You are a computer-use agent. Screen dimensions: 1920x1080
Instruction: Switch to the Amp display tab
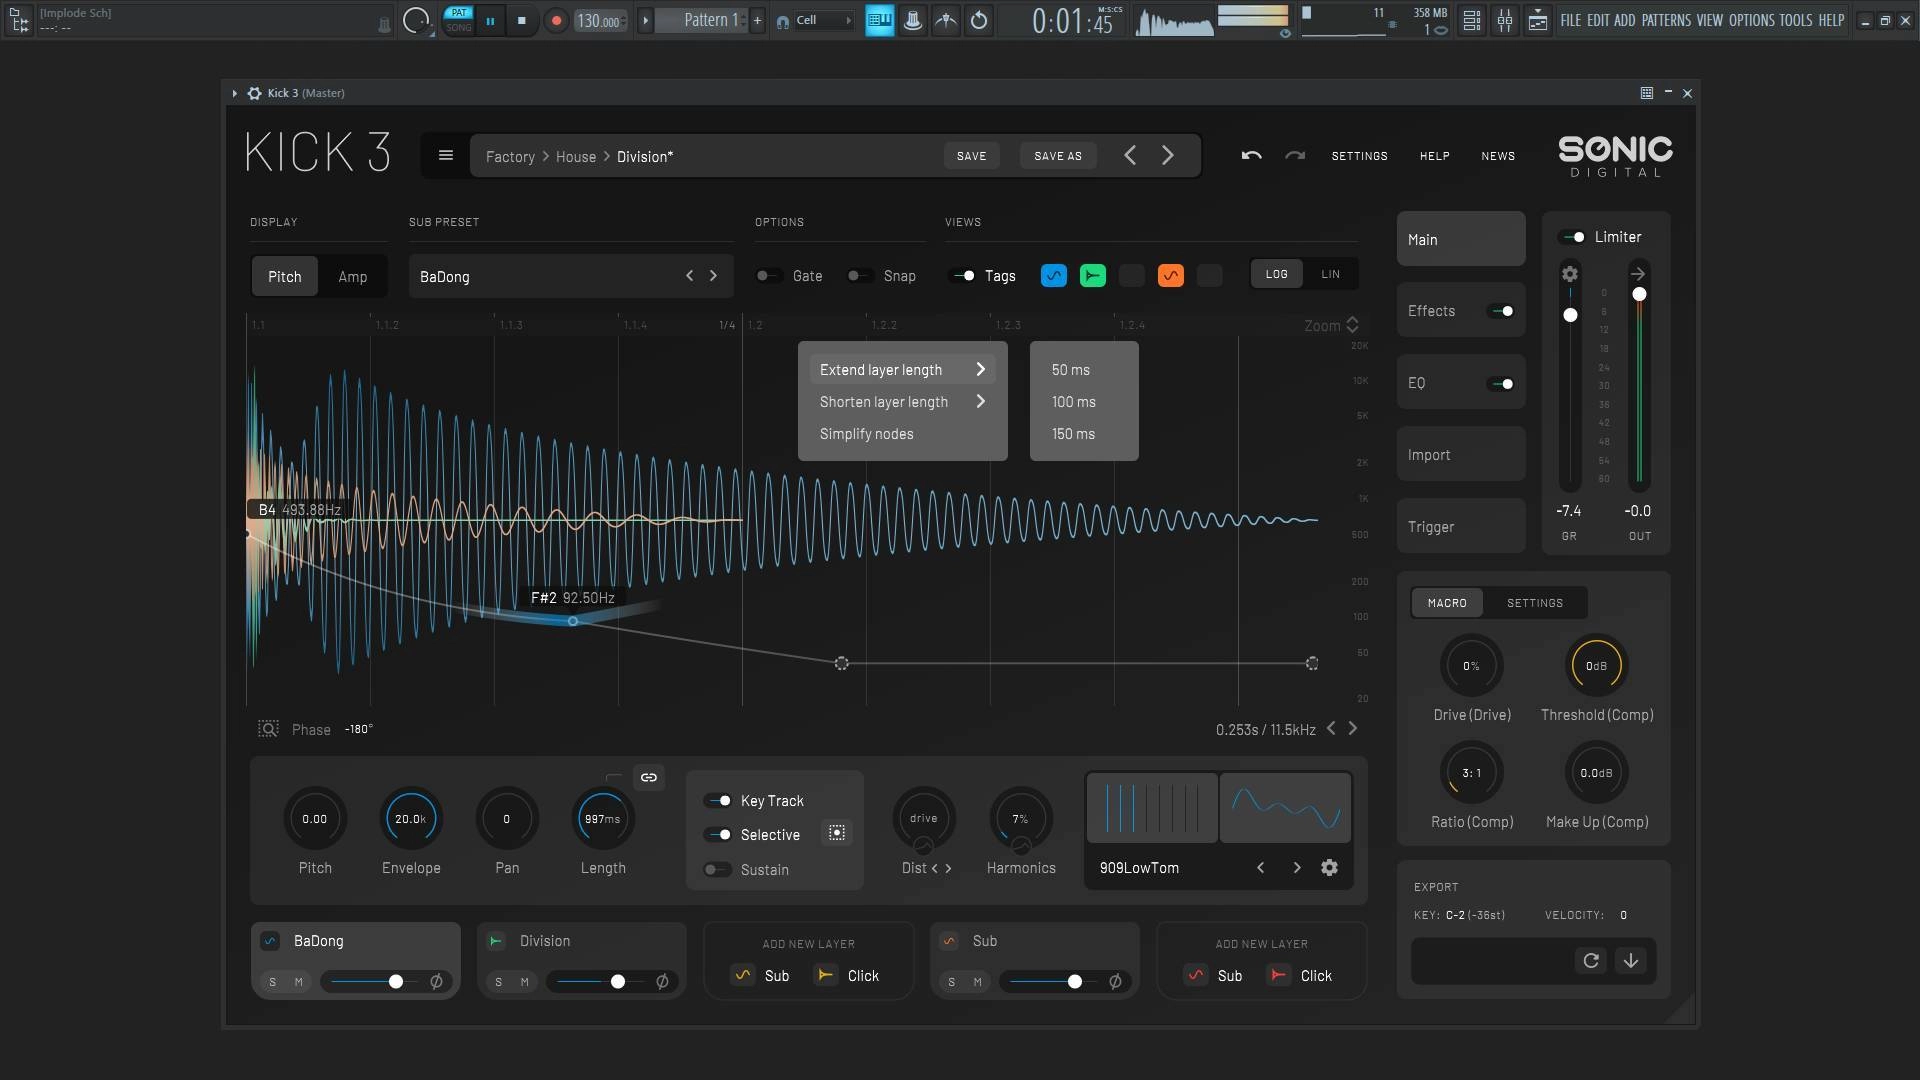point(352,276)
